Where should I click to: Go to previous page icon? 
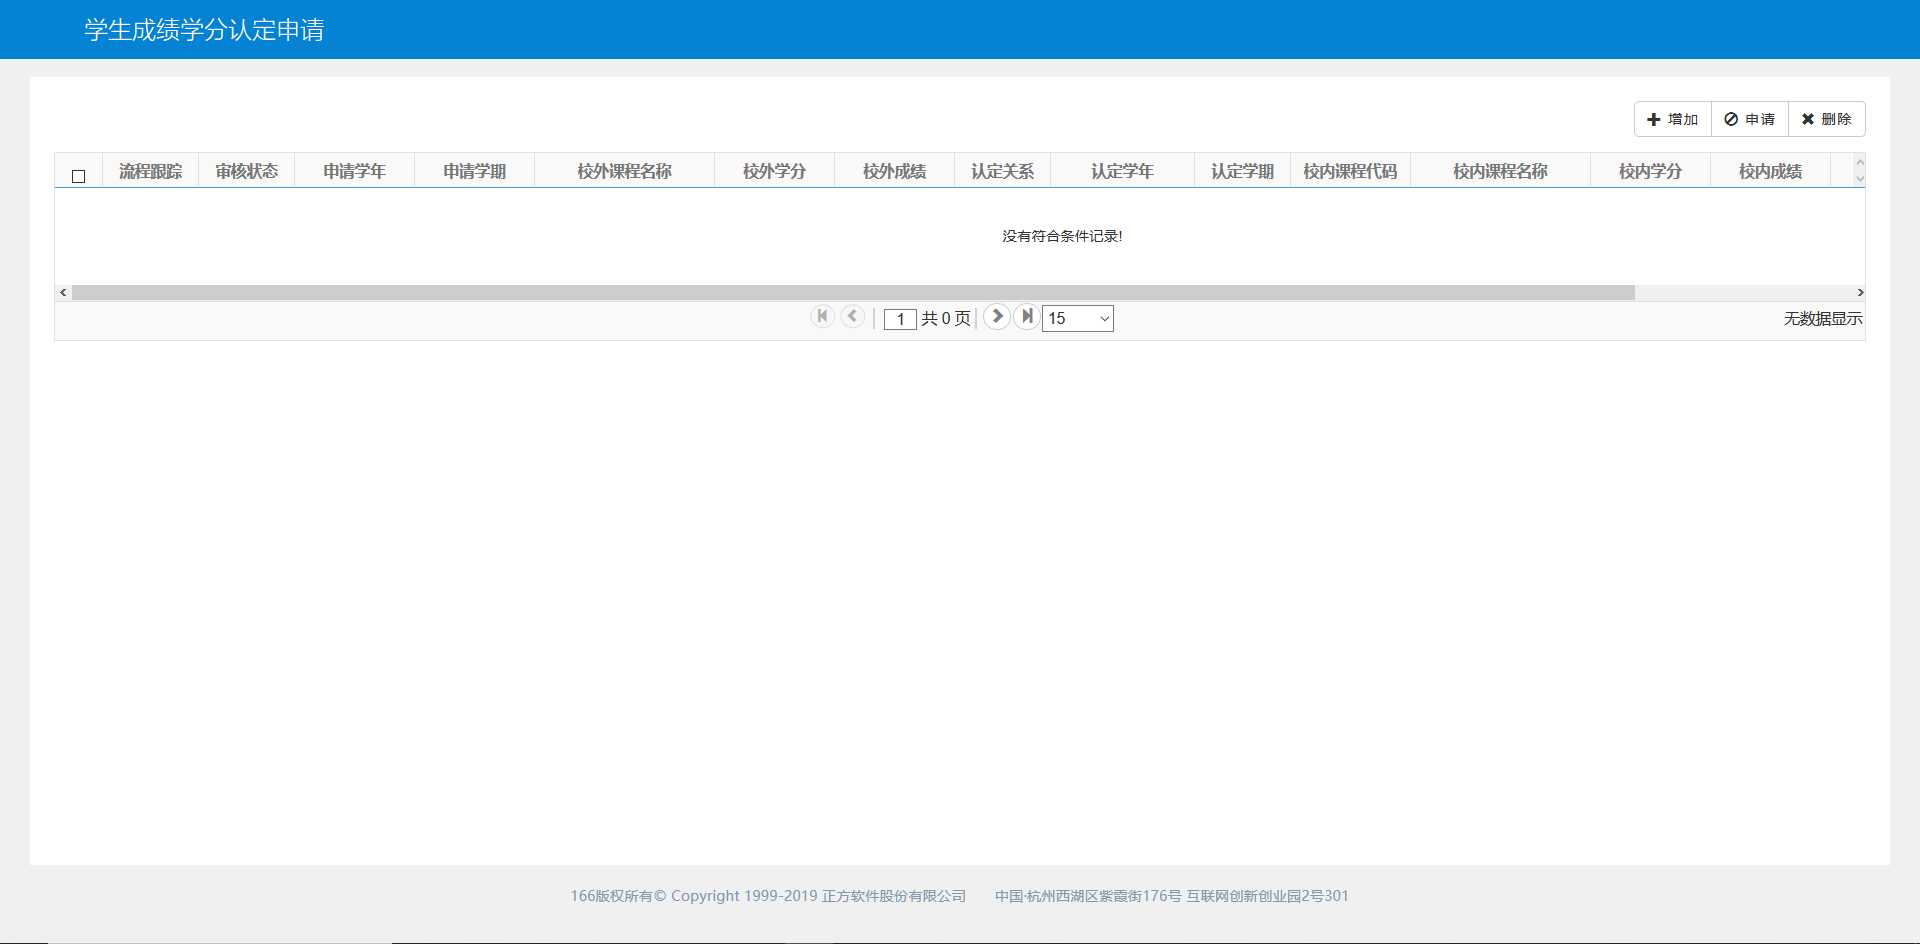click(x=852, y=316)
